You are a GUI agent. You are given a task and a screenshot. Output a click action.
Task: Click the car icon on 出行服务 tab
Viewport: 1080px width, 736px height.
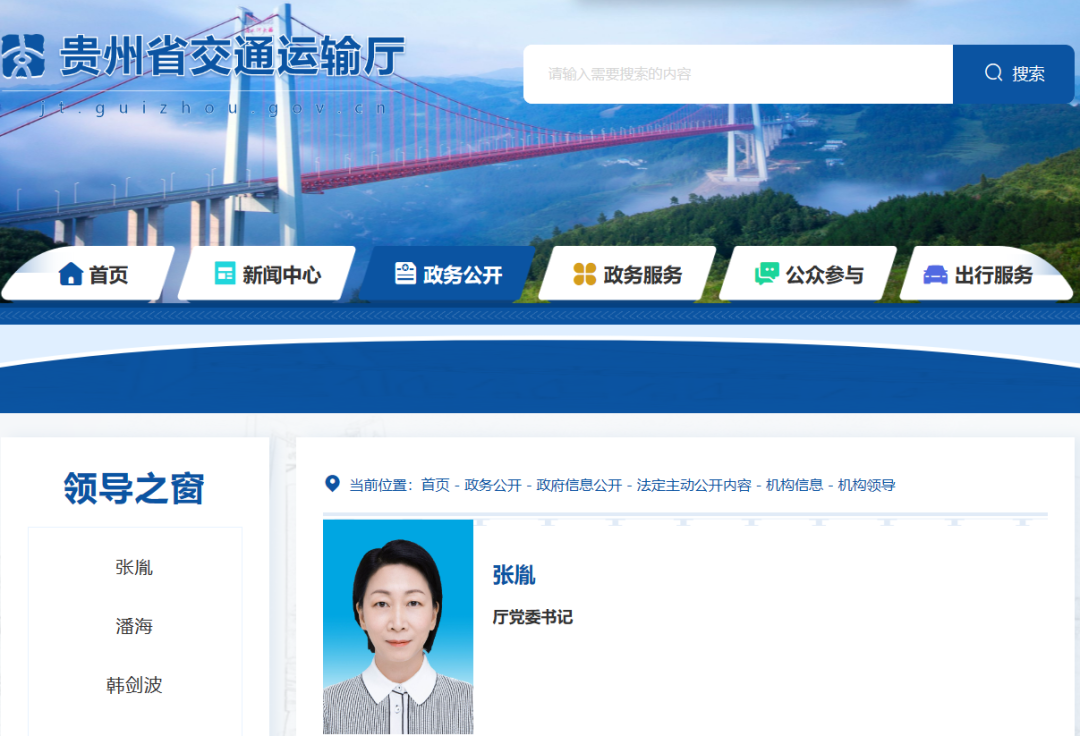coord(935,274)
